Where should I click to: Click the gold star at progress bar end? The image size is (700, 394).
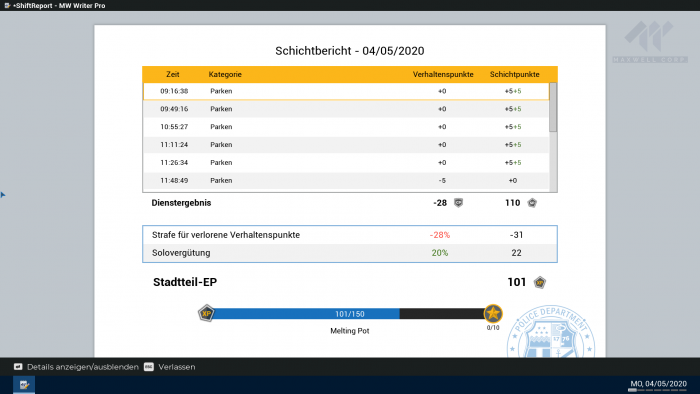[x=493, y=314]
